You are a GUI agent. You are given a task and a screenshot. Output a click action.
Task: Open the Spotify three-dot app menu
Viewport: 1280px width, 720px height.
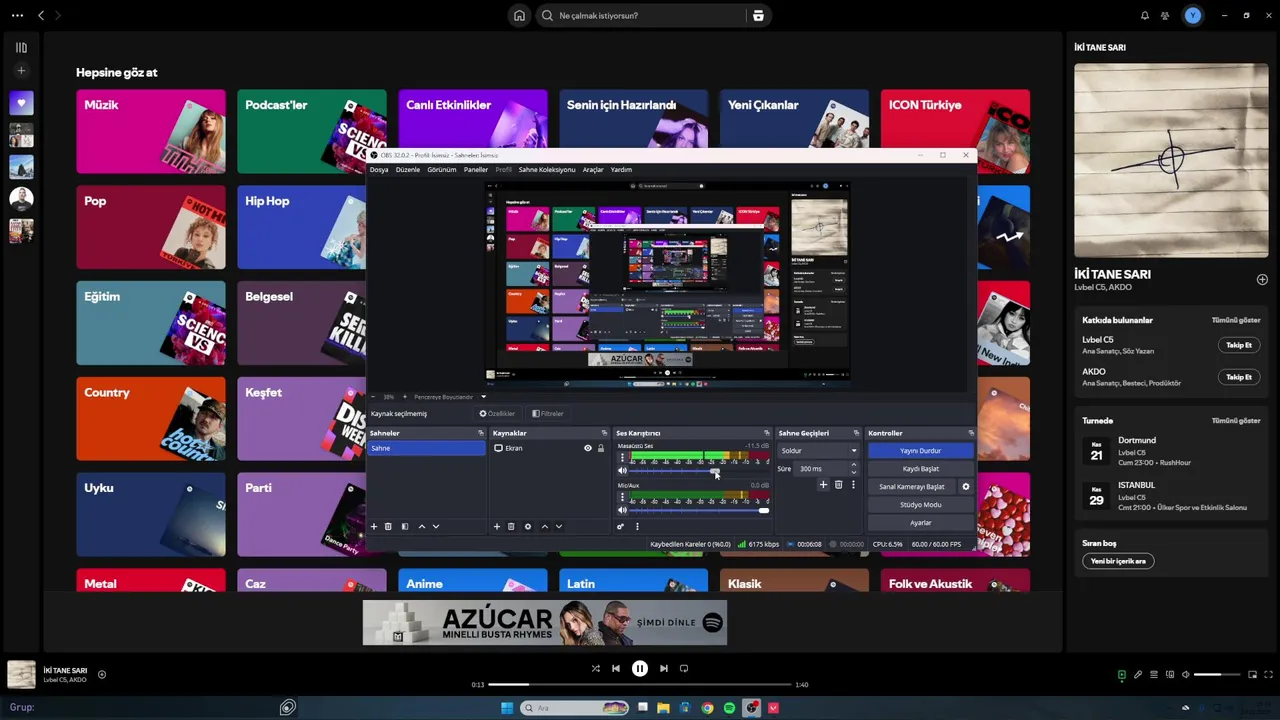coord(17,15)
